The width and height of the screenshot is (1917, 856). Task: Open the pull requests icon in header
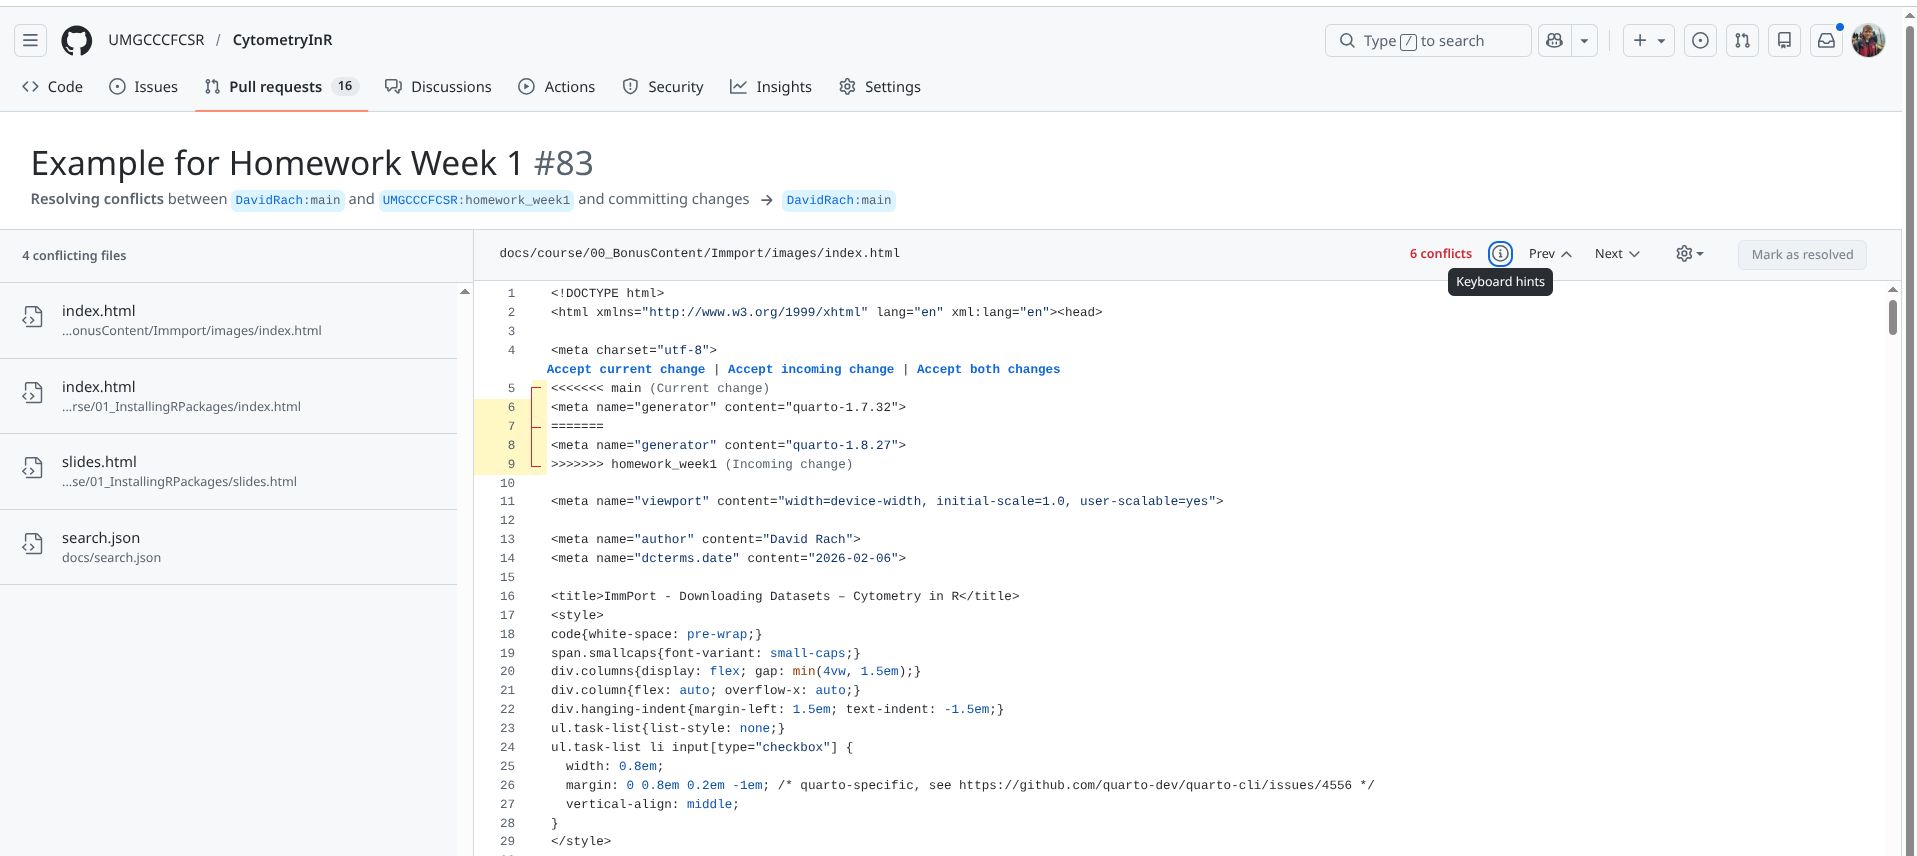coord(1742,40)
